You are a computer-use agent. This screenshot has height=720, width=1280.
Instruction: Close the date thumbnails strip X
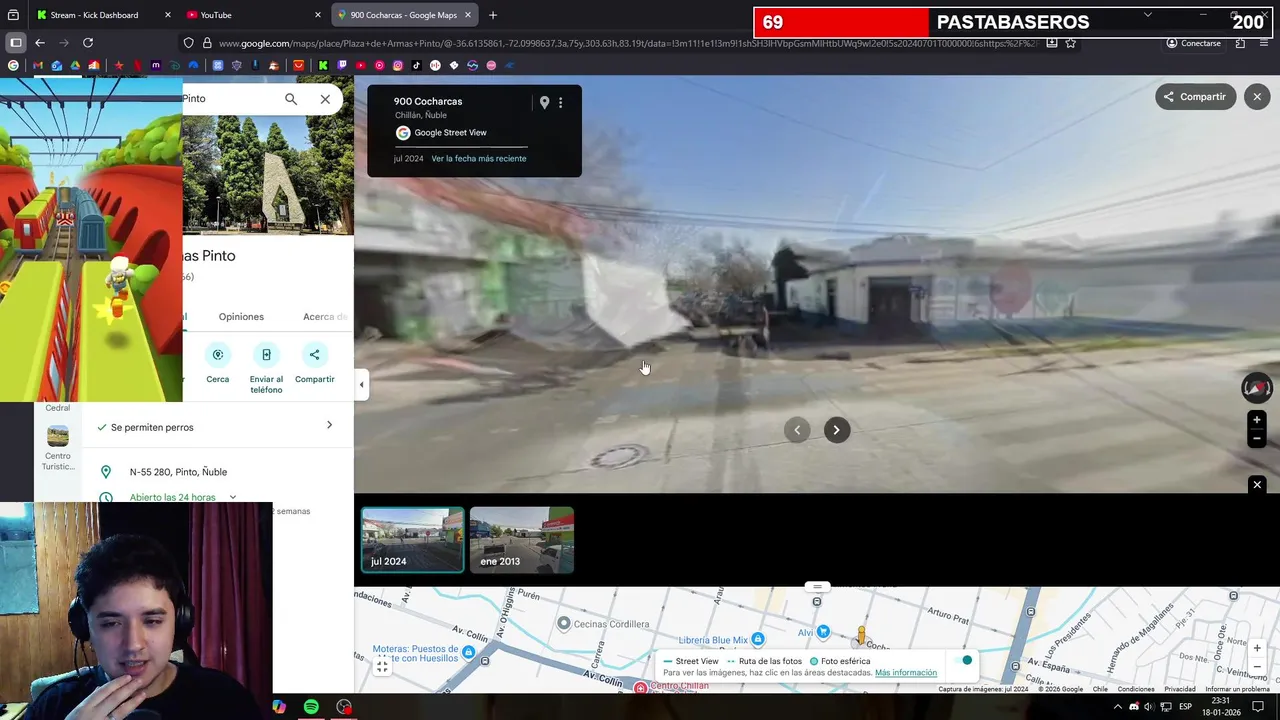pos(1257,485)
